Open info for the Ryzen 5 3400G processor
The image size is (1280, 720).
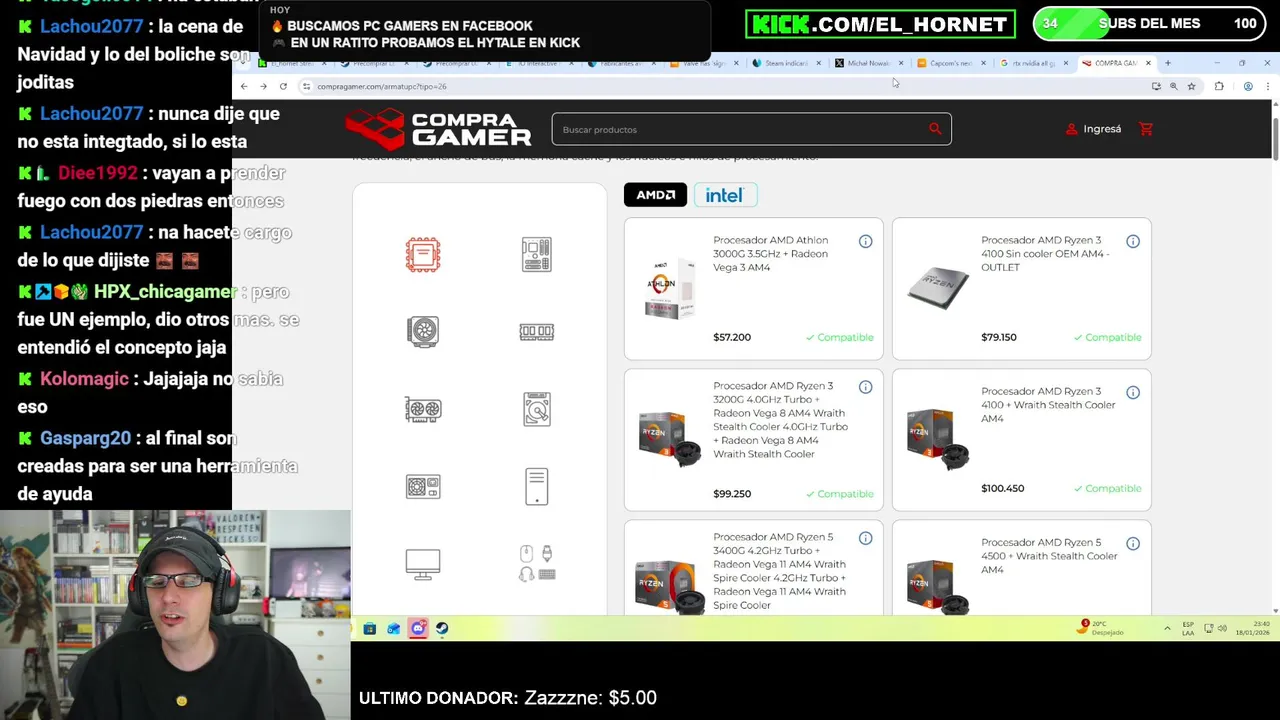866,538
